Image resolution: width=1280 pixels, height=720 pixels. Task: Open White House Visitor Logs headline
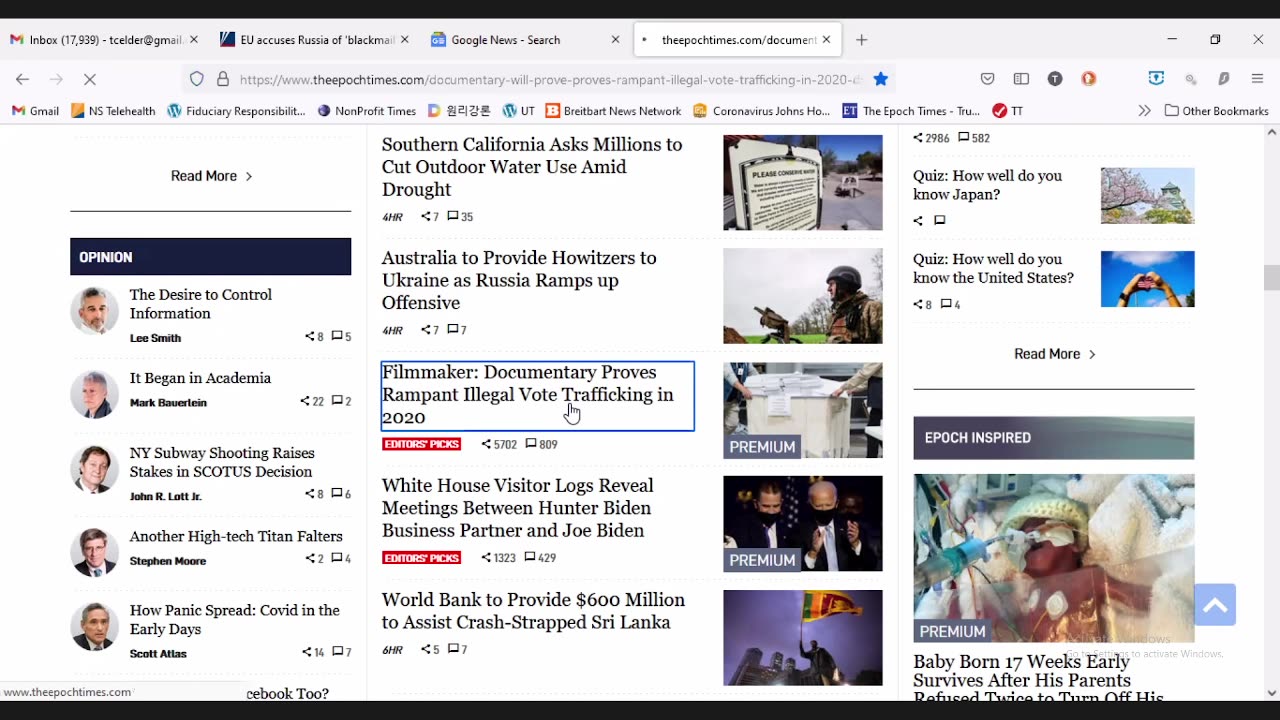(x=518, y=508)
